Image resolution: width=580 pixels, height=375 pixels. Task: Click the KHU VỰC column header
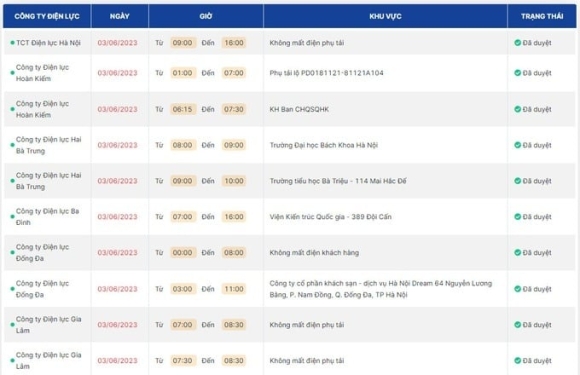pos(385,16)
